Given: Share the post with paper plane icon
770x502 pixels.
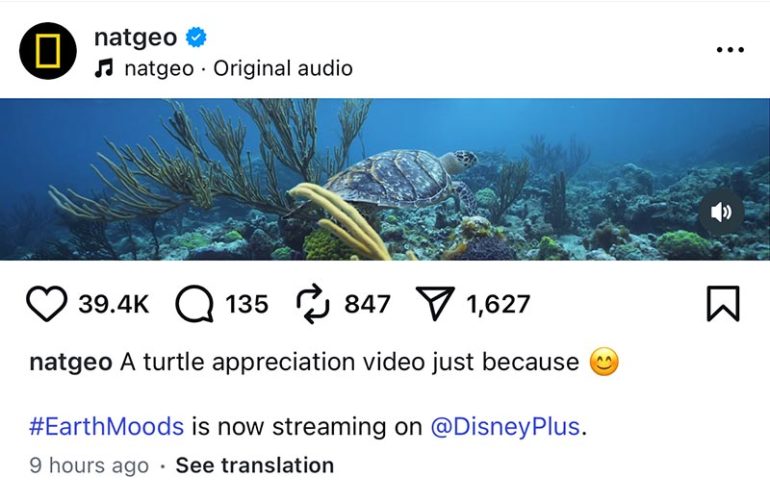Looking at the screenshot, I should (437, 304).
